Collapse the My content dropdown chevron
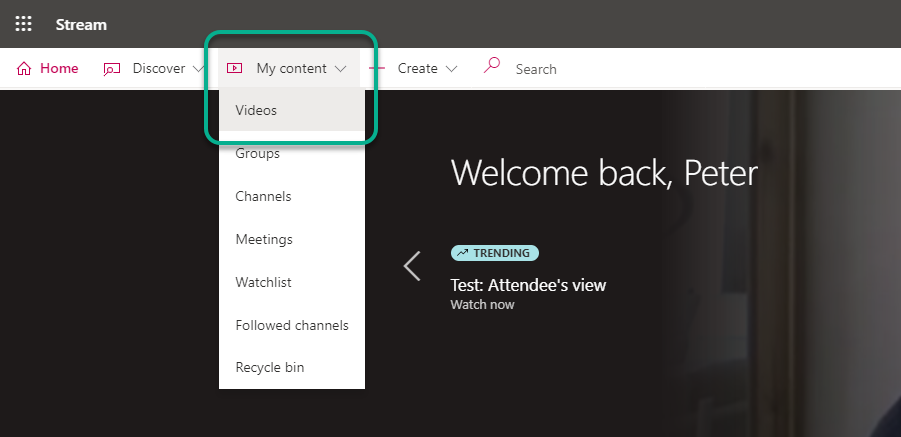The image size is (901, 437). tap(340, 69)
